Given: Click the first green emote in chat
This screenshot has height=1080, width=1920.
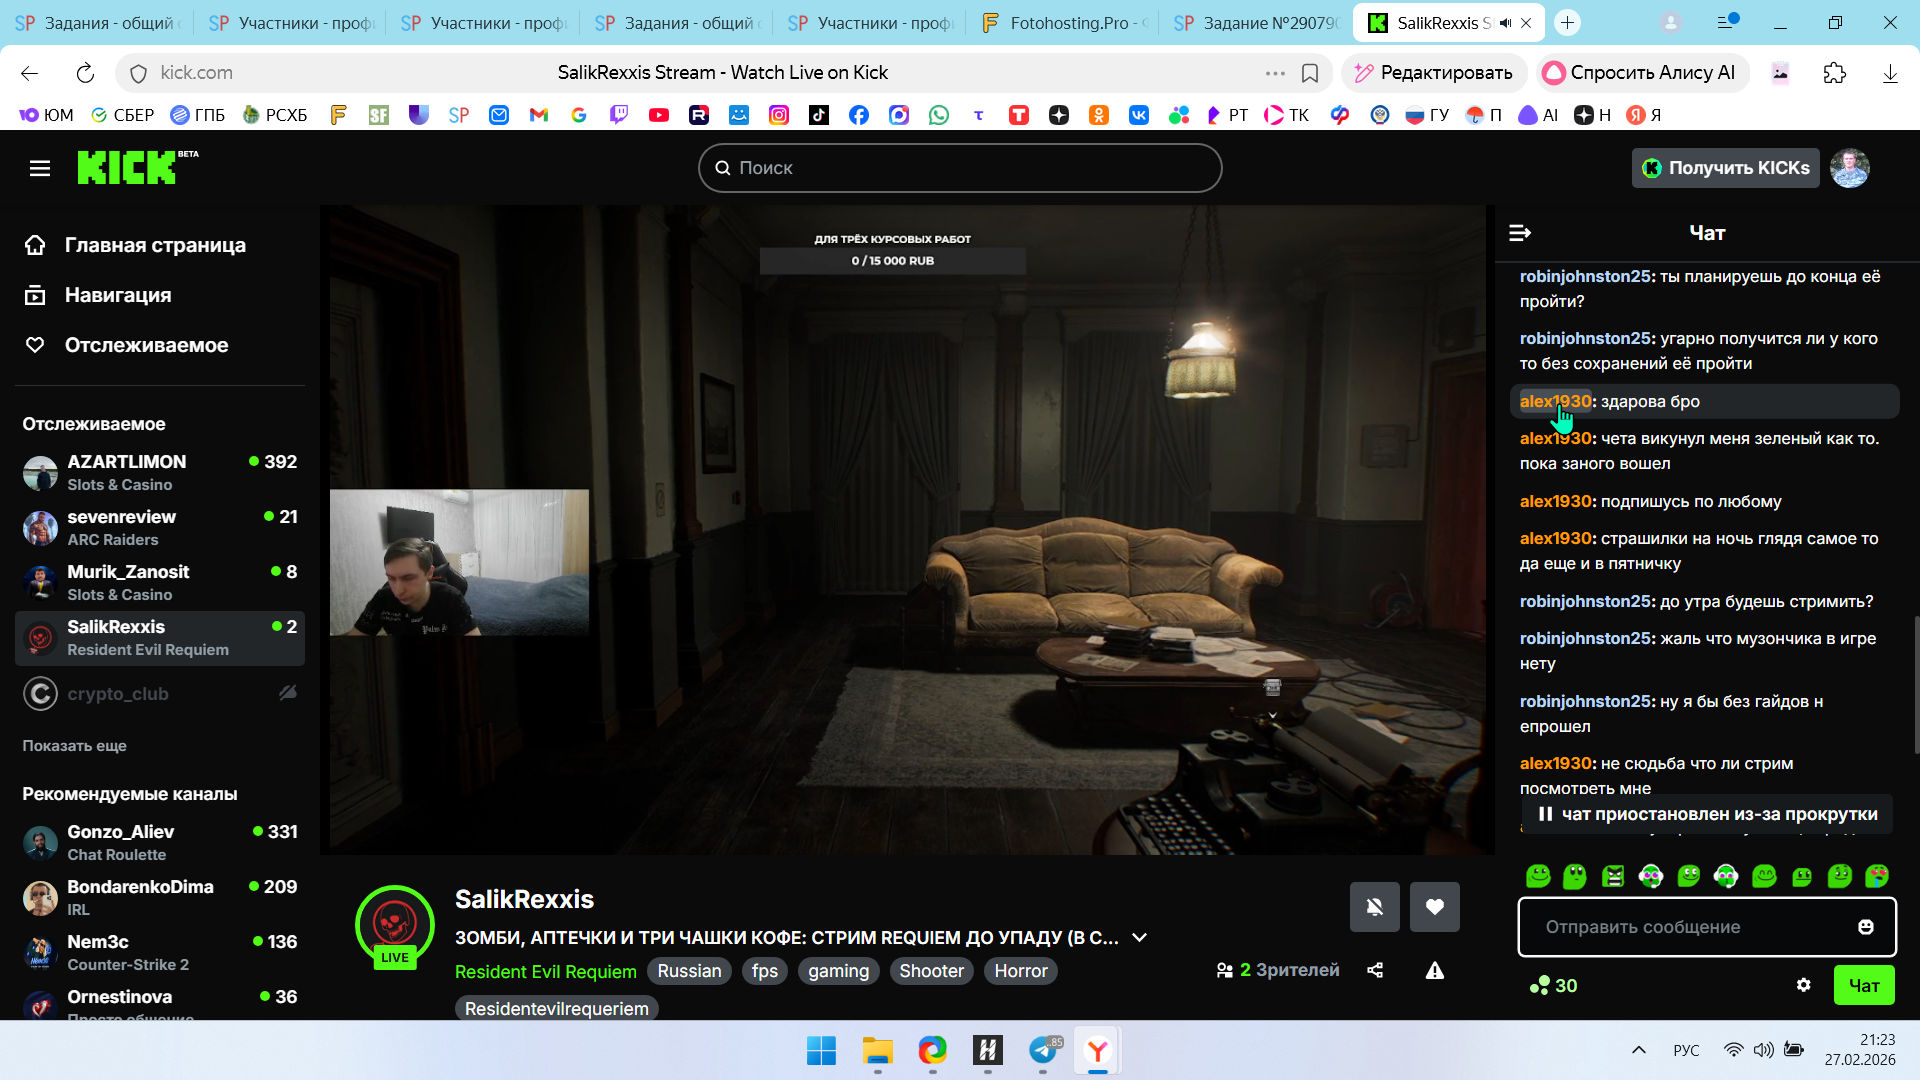Looking at the screenshot, I should click(x=1538, y=876).
